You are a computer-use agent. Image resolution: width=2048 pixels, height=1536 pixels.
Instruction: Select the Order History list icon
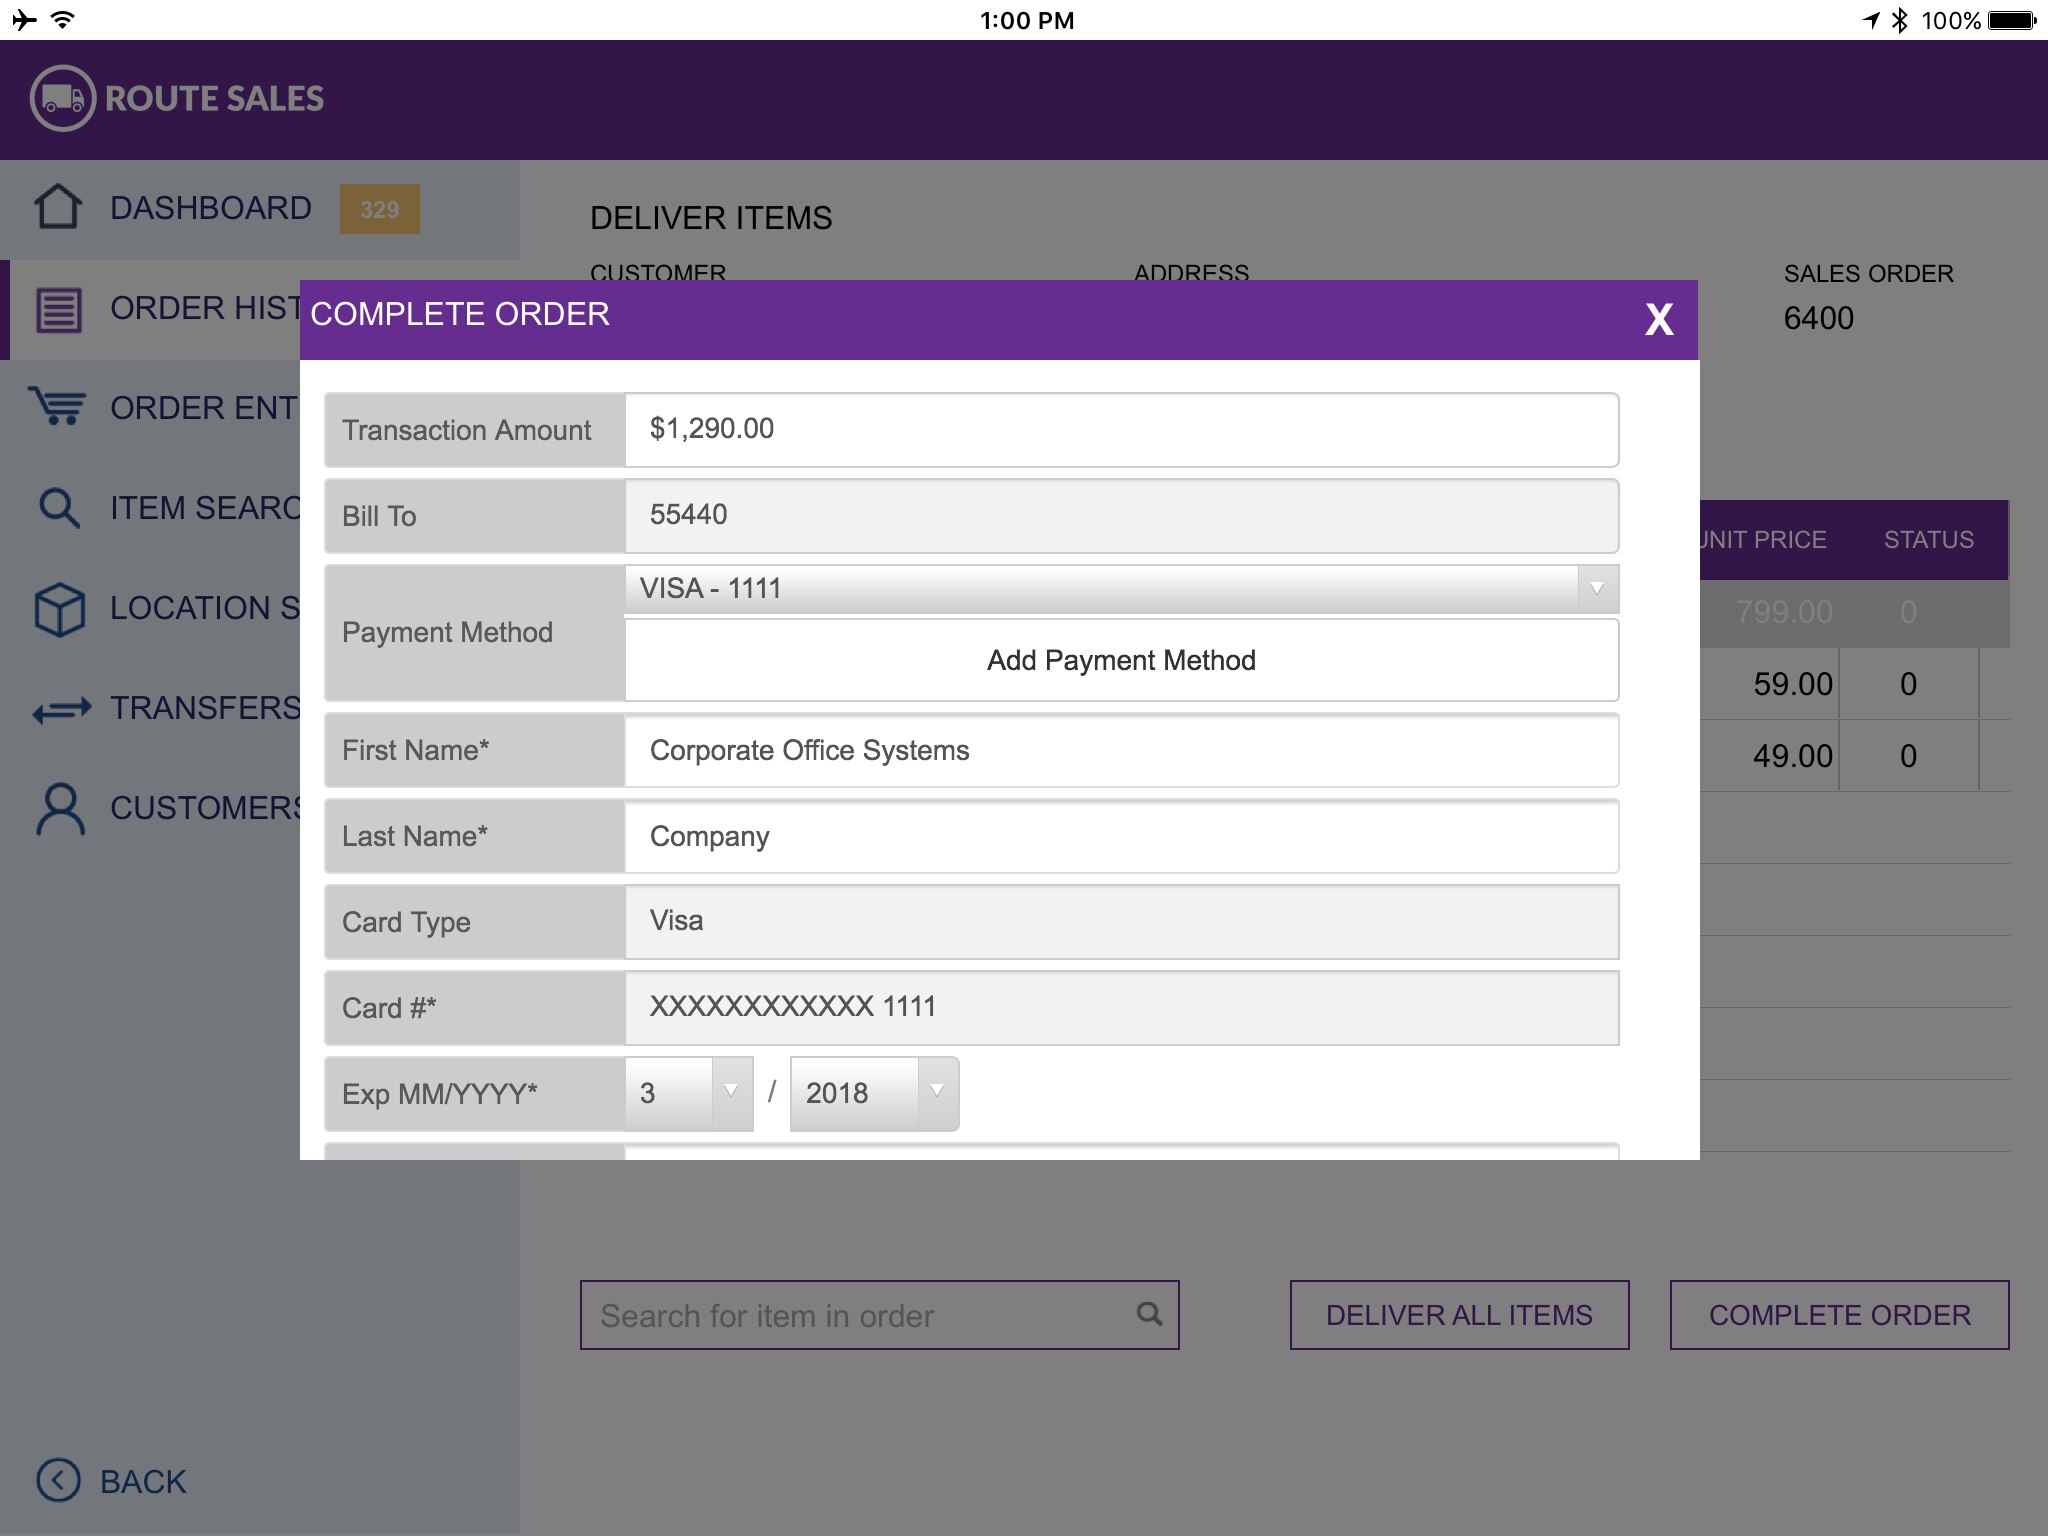59,309
